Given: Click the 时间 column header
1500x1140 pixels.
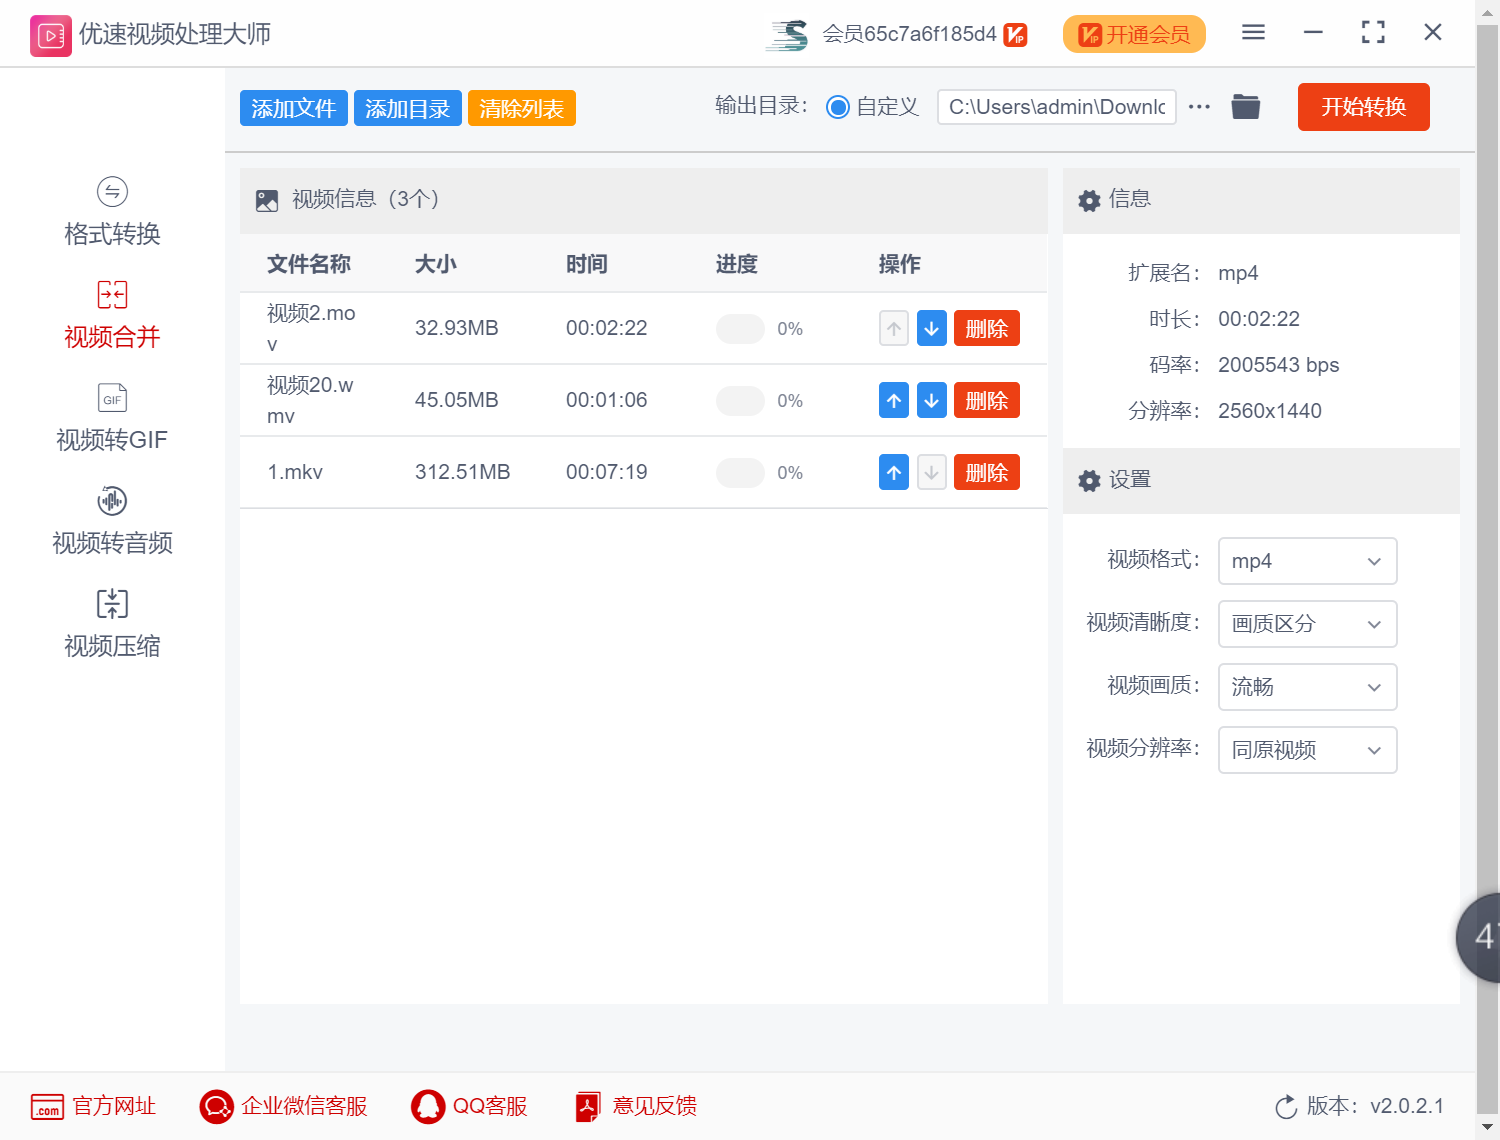Looking at the screenshot, I should [x=587, y=264].
